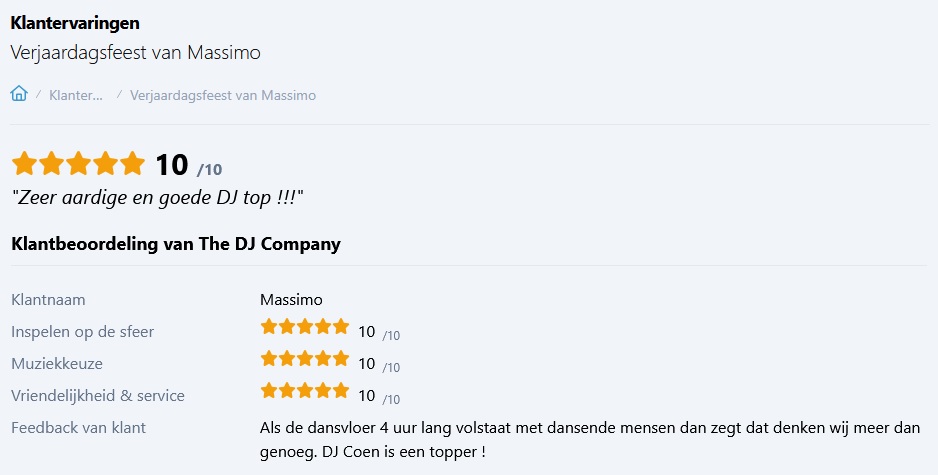Click the customer feedback text about DJ Coen

589,439
